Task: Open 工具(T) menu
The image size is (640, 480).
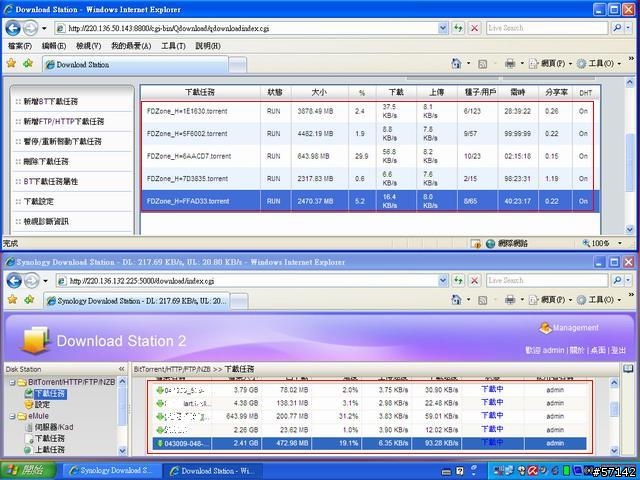Action: point(173,46)
